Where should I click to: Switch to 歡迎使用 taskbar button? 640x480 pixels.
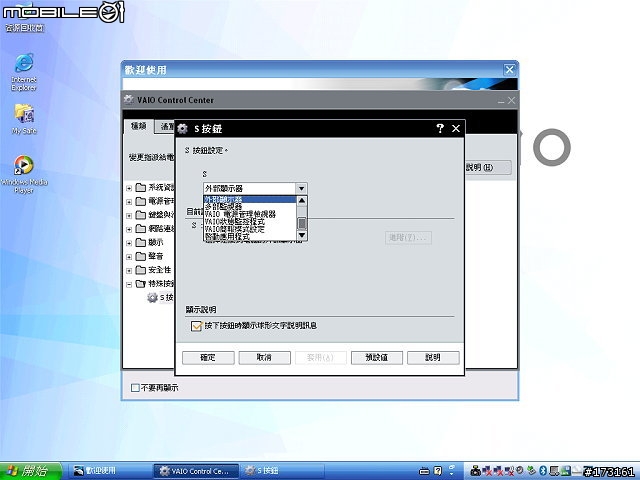click(108, 471)
